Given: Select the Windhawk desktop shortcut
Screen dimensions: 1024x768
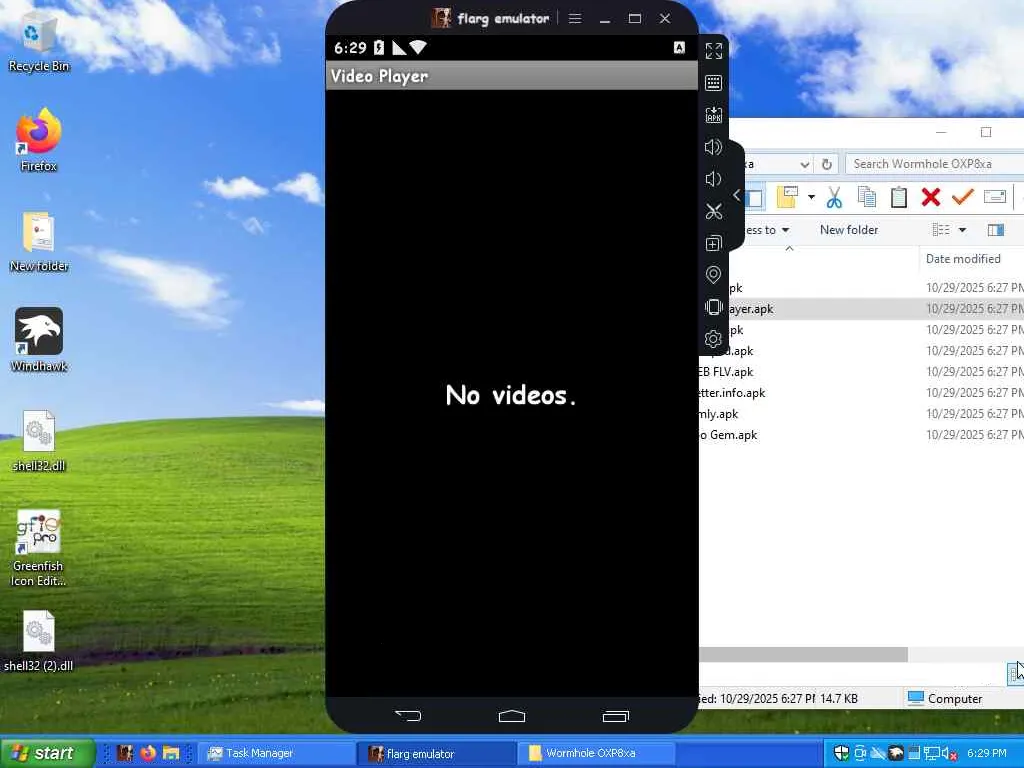Looking at the screenshot, I should [39, 340].
